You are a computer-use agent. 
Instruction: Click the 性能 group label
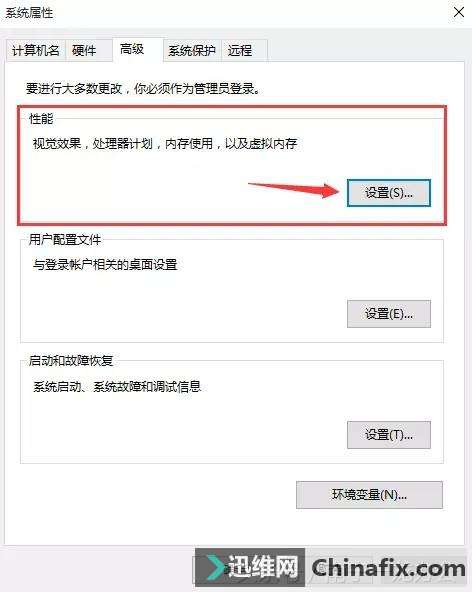pos(41,119)
